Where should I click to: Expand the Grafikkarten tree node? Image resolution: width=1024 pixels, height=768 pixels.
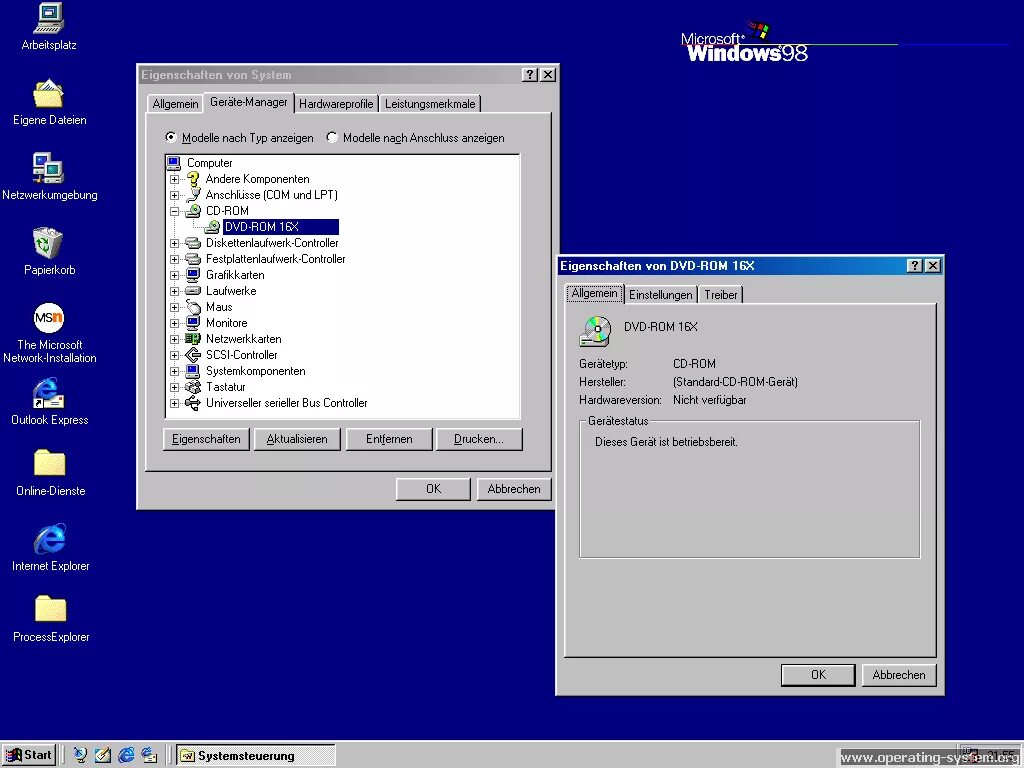pos(174,275)
